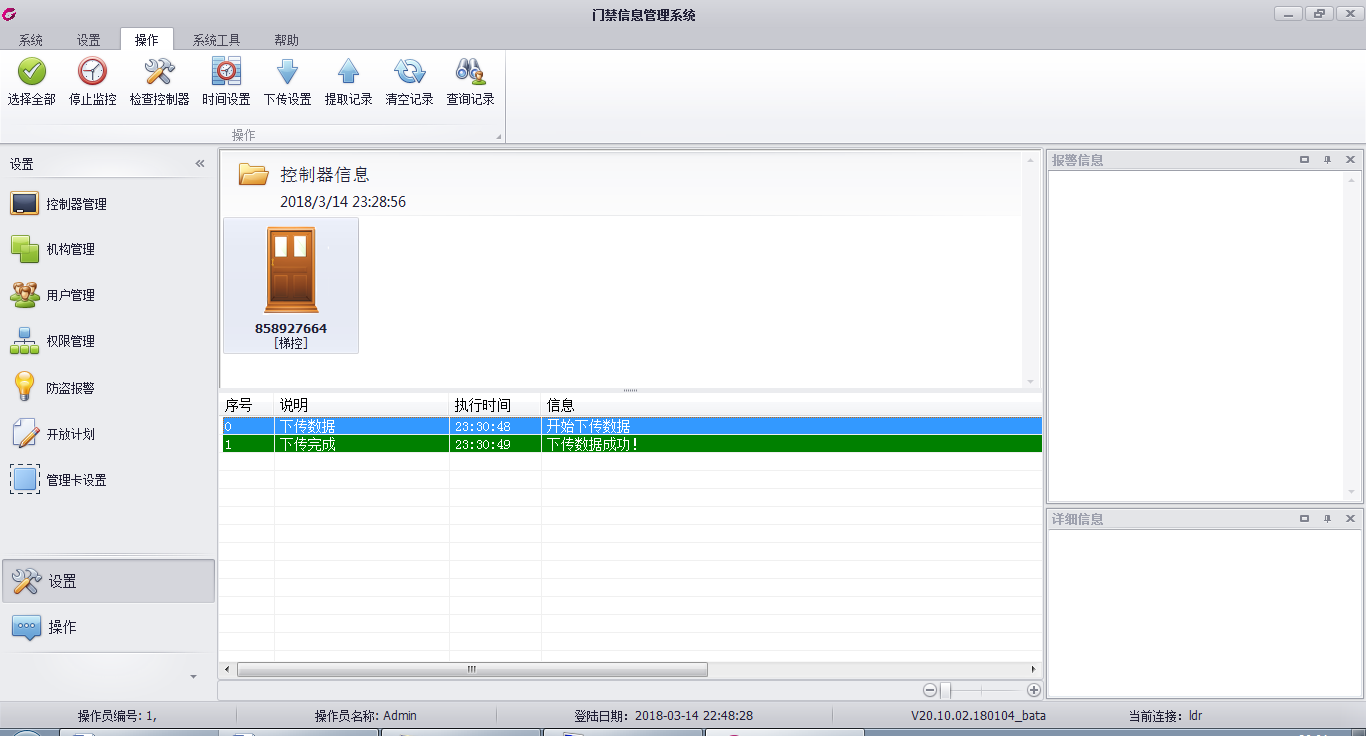
Task: Sort by 执行时间 column header
Action: pyautogui.click(x=495, y=405)
